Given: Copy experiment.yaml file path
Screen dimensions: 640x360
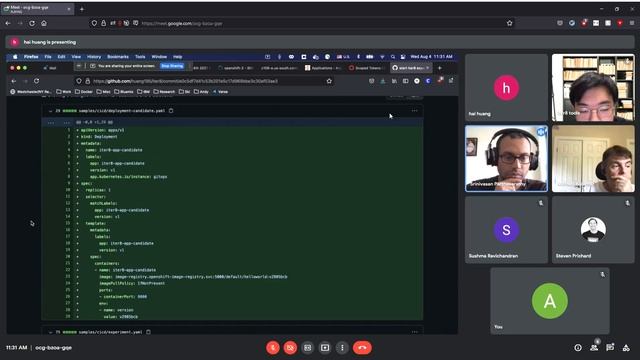Looking at the screenshot, I should 148,332.
